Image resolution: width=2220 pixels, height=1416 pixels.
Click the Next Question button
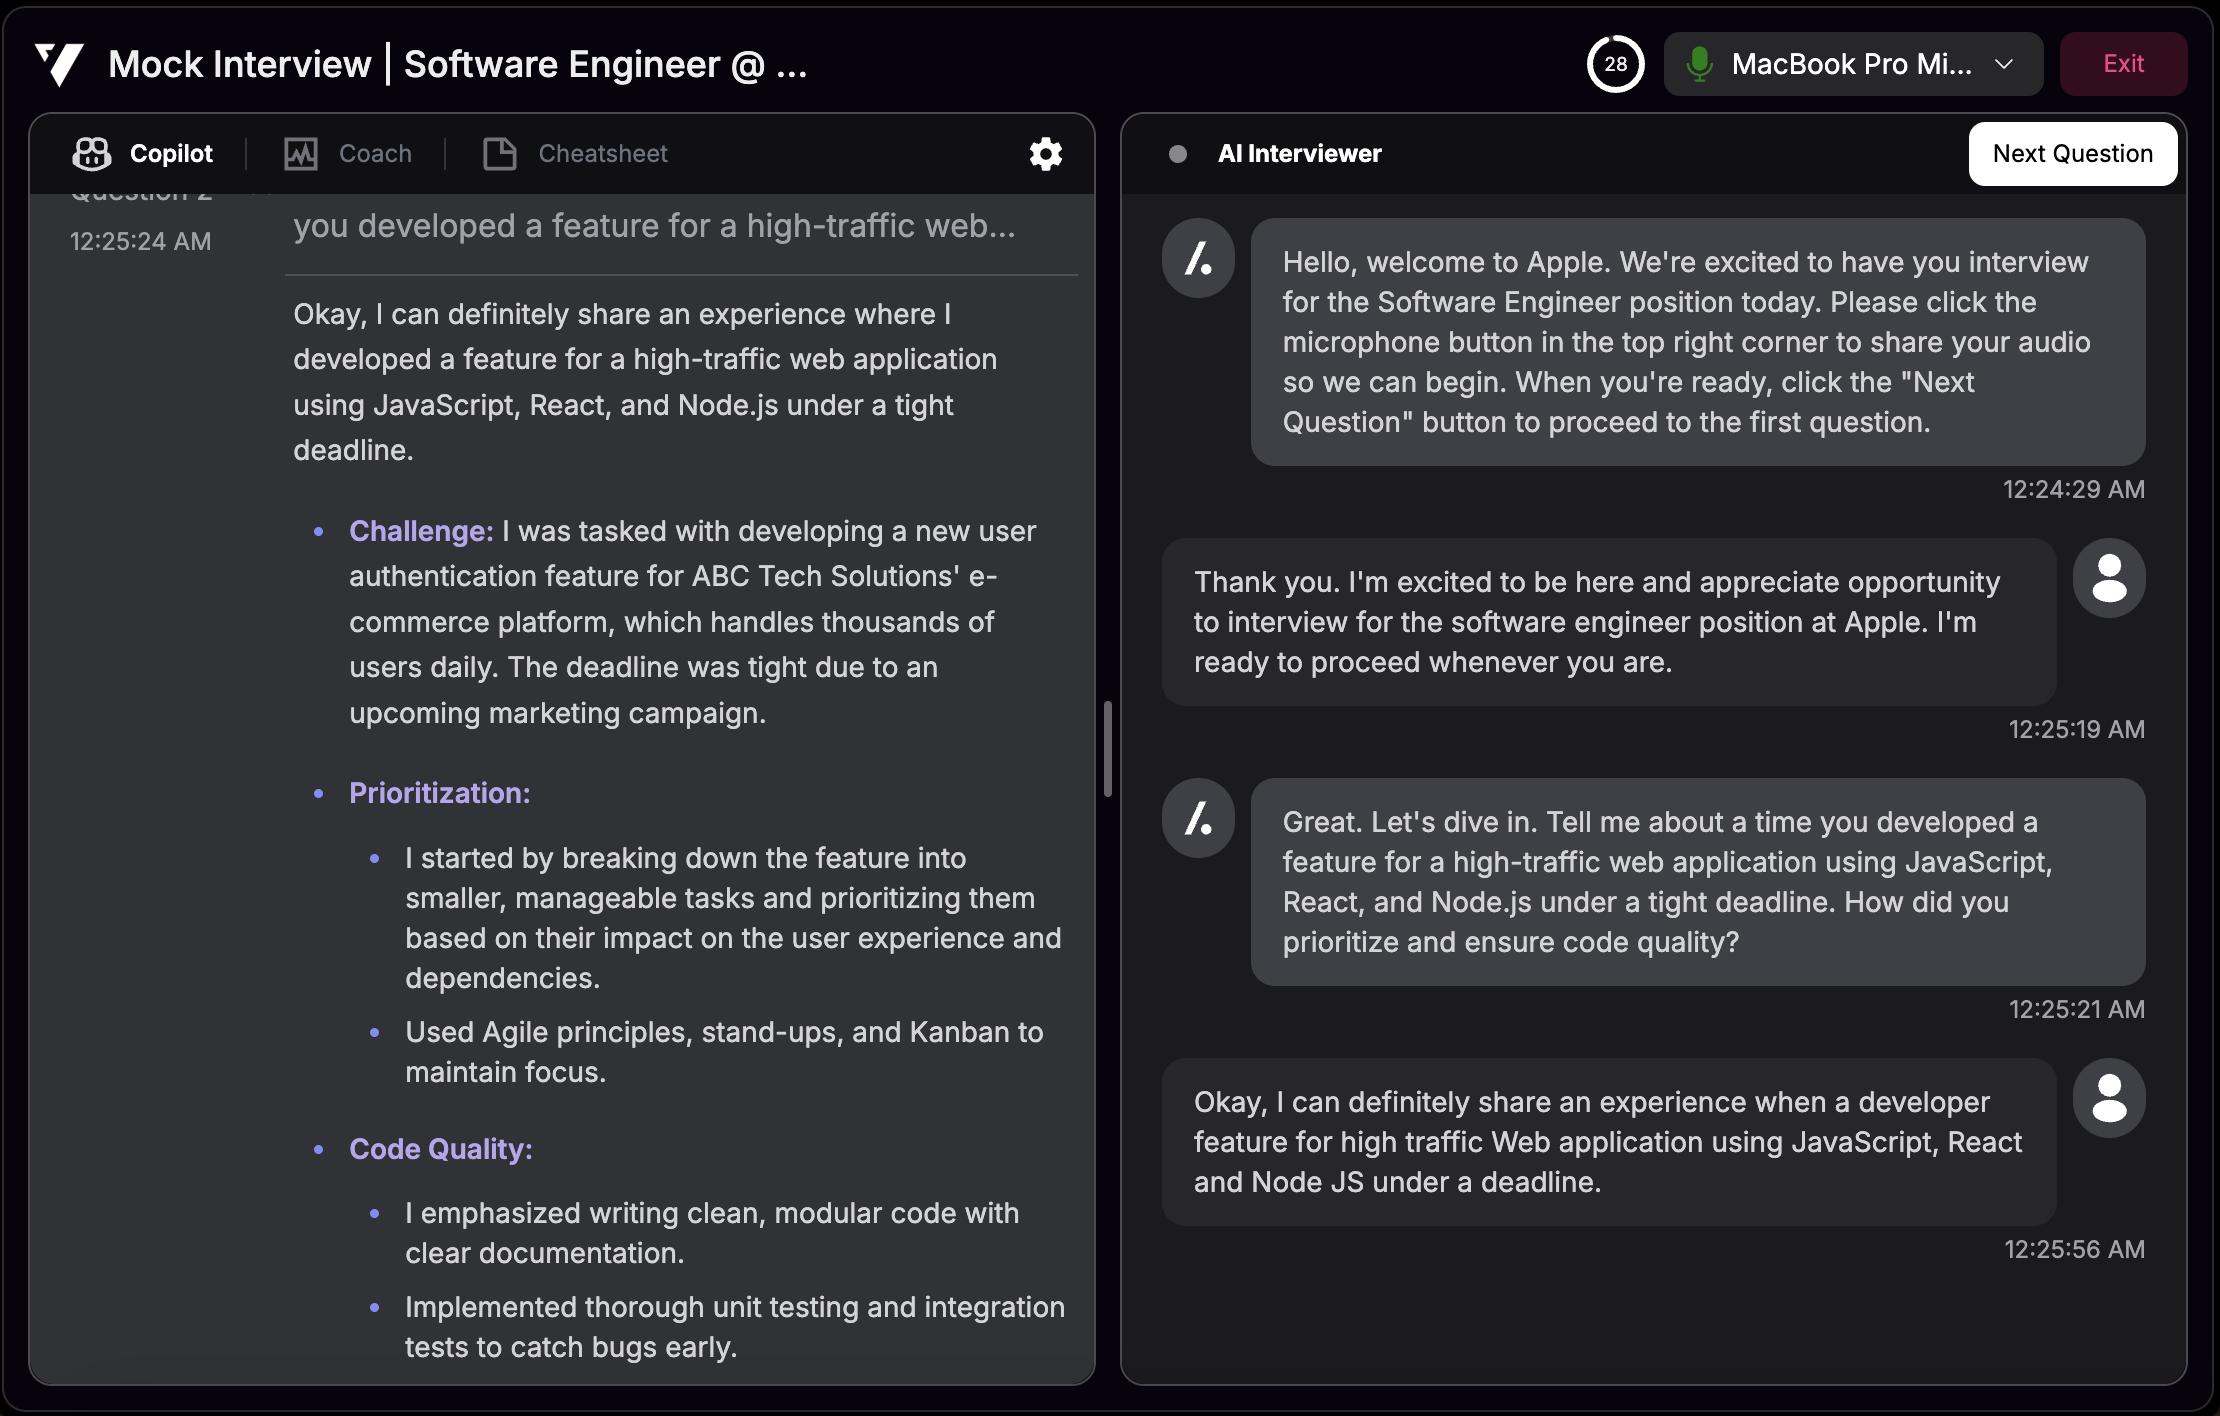coord(2072,154)
